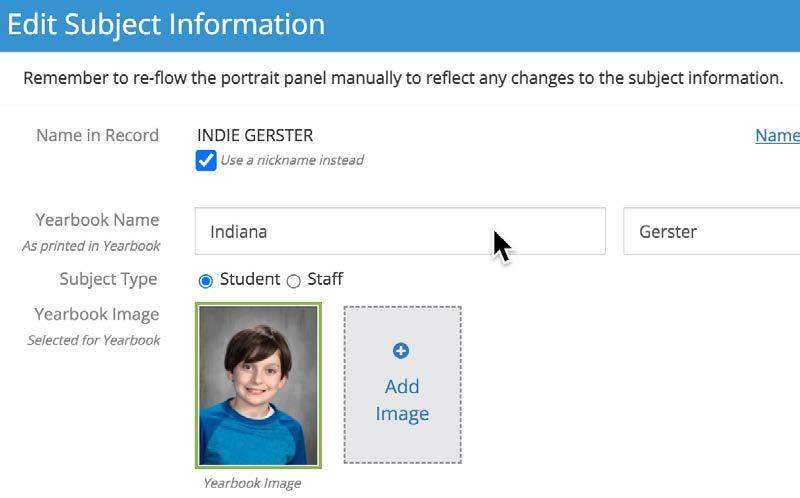Click the Yearbook Name field label
The height and width of the screenshot is (498, 800).
pos(97,220)
